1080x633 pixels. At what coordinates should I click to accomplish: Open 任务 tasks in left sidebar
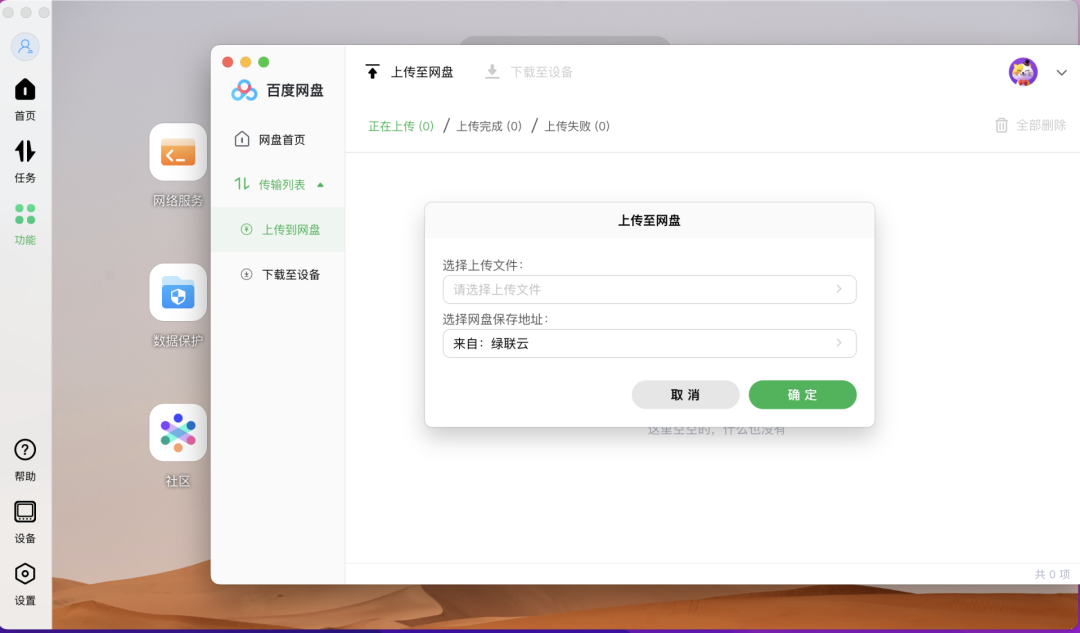click(25, 162)
